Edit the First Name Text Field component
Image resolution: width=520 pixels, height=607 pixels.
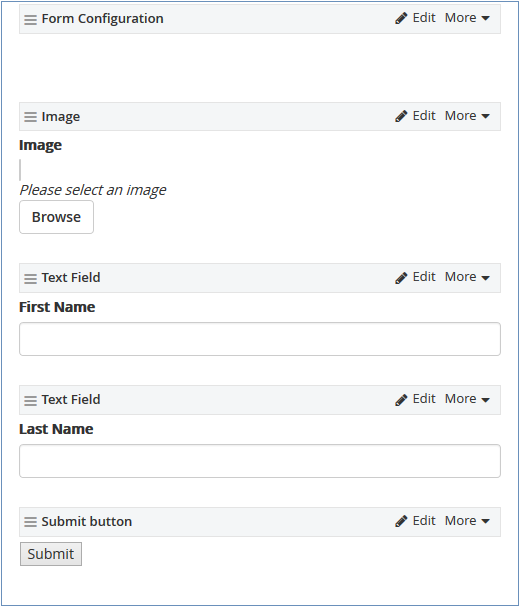pos(415,277)
